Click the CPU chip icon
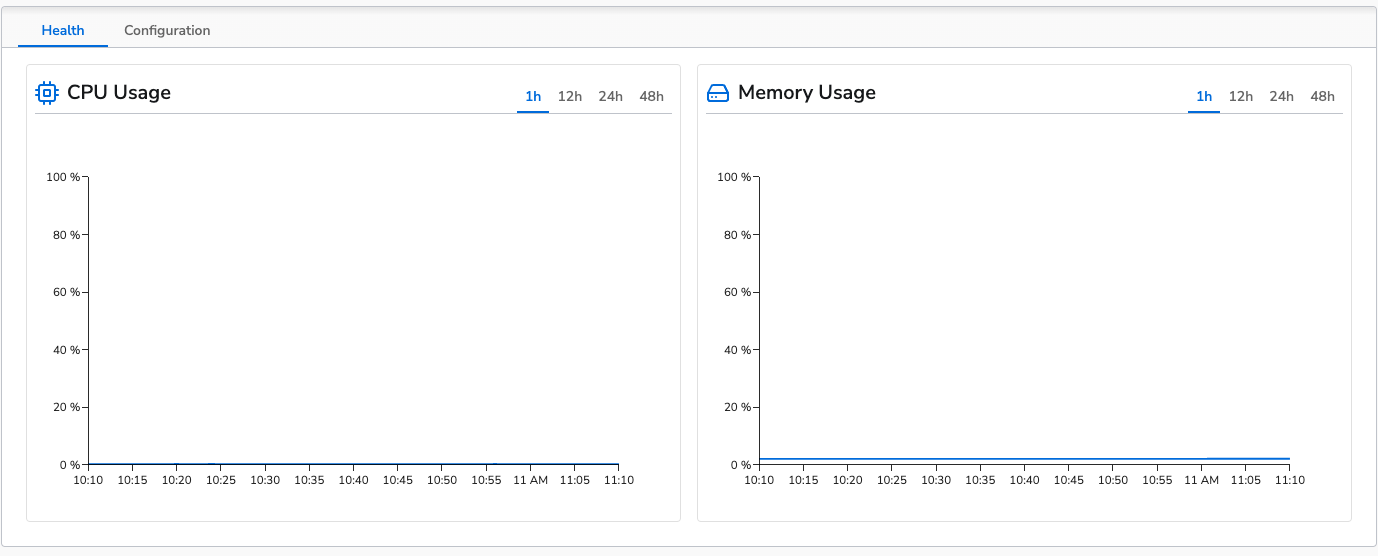This screenshot has height=556, width=1378. 46,93
